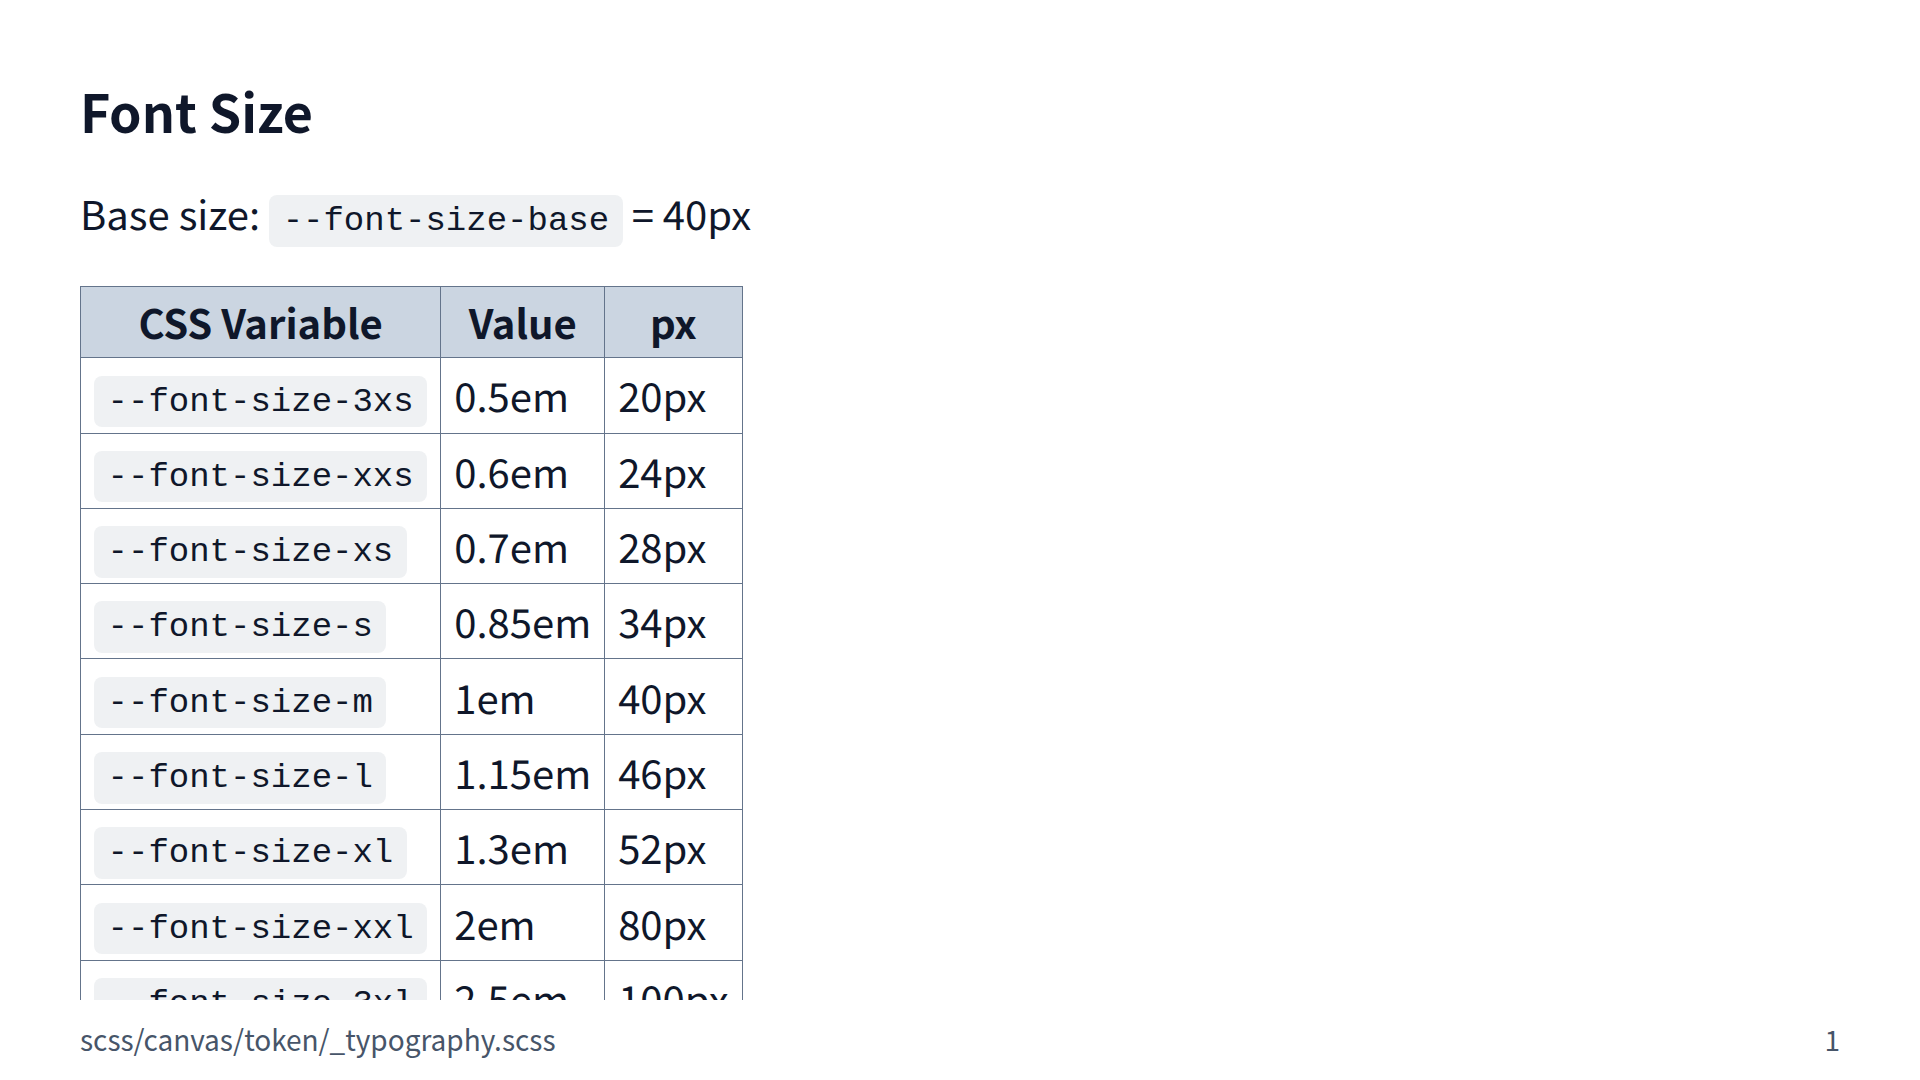Click the 0.85em value cell
This screenshot has width=1920, height=1080.
[522, 625]
